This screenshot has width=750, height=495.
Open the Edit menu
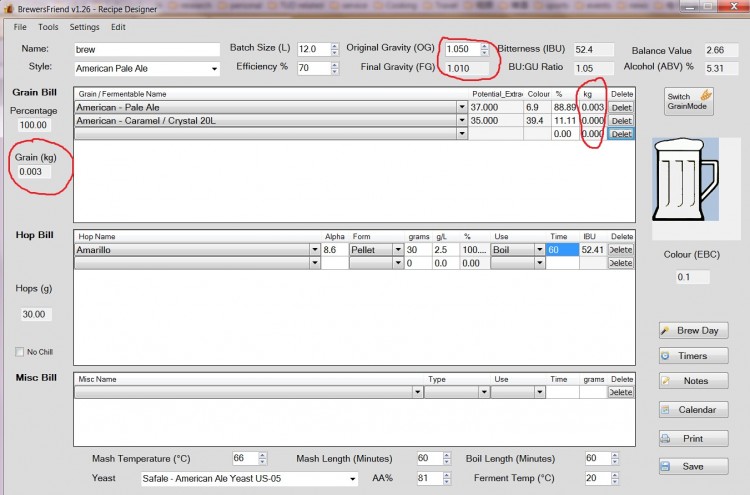coord(118,27)
